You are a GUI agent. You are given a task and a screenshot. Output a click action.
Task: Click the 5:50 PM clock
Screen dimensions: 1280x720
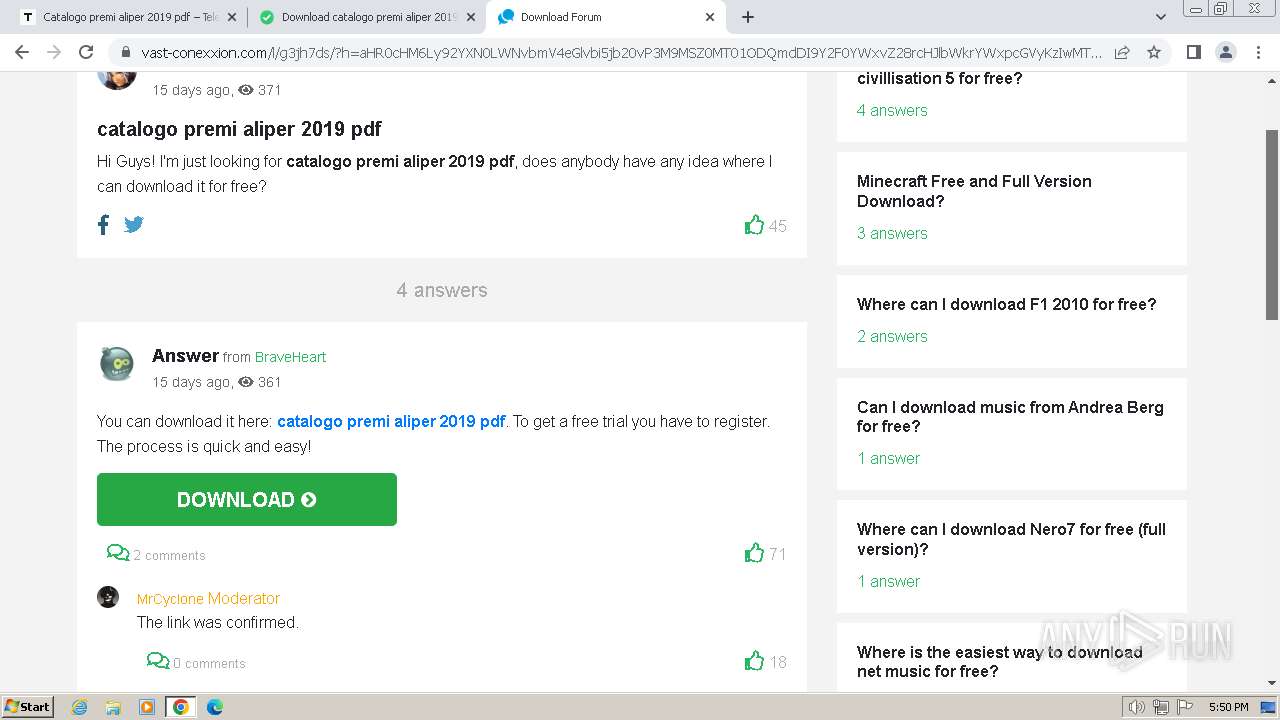coord(1228,707)
